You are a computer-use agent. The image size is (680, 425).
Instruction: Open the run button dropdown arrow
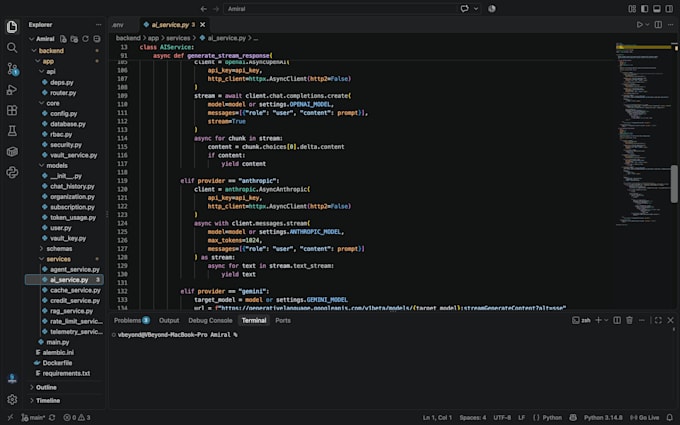647,25
